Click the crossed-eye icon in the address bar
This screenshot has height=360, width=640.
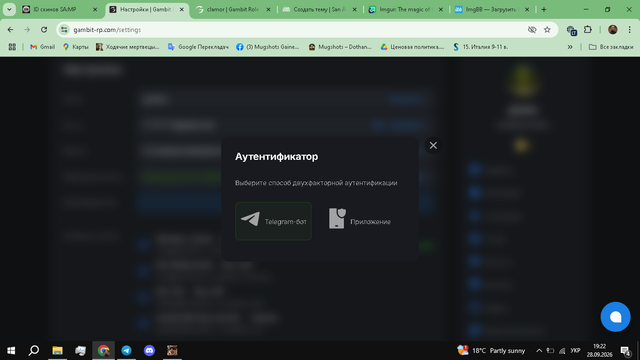531,30
